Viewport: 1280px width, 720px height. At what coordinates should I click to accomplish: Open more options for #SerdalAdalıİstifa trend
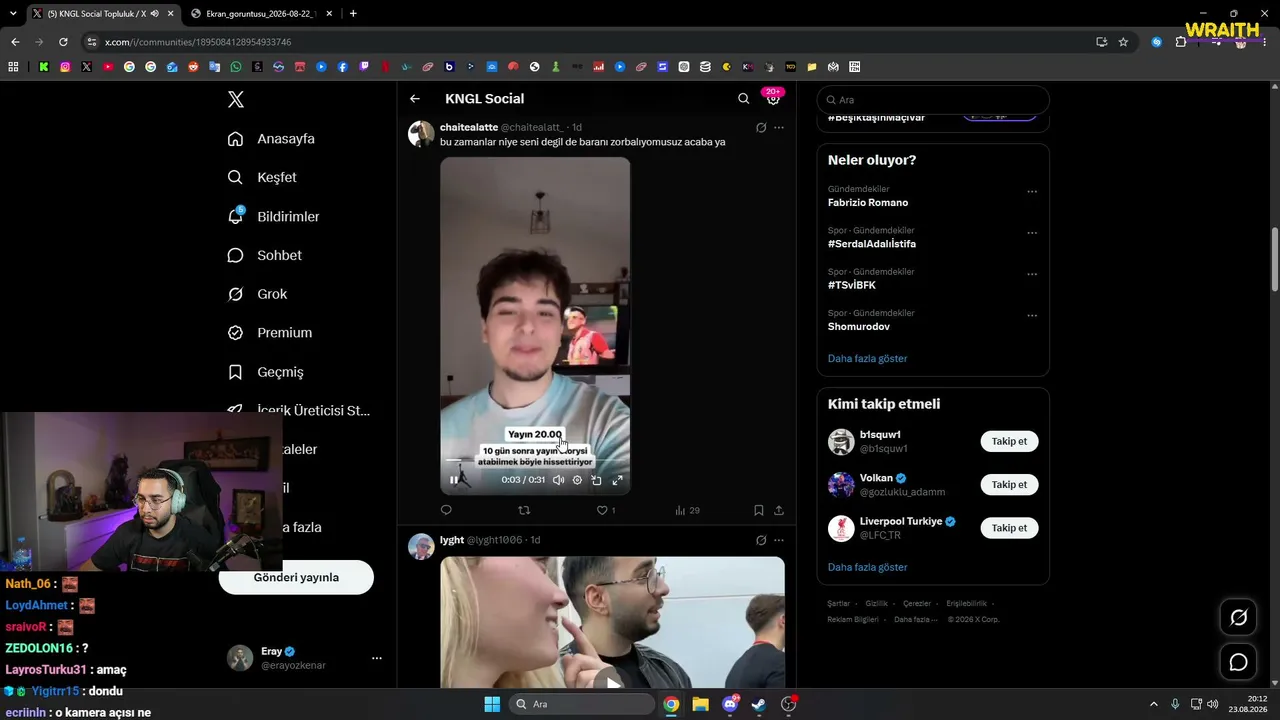(x=1032, y=233)
